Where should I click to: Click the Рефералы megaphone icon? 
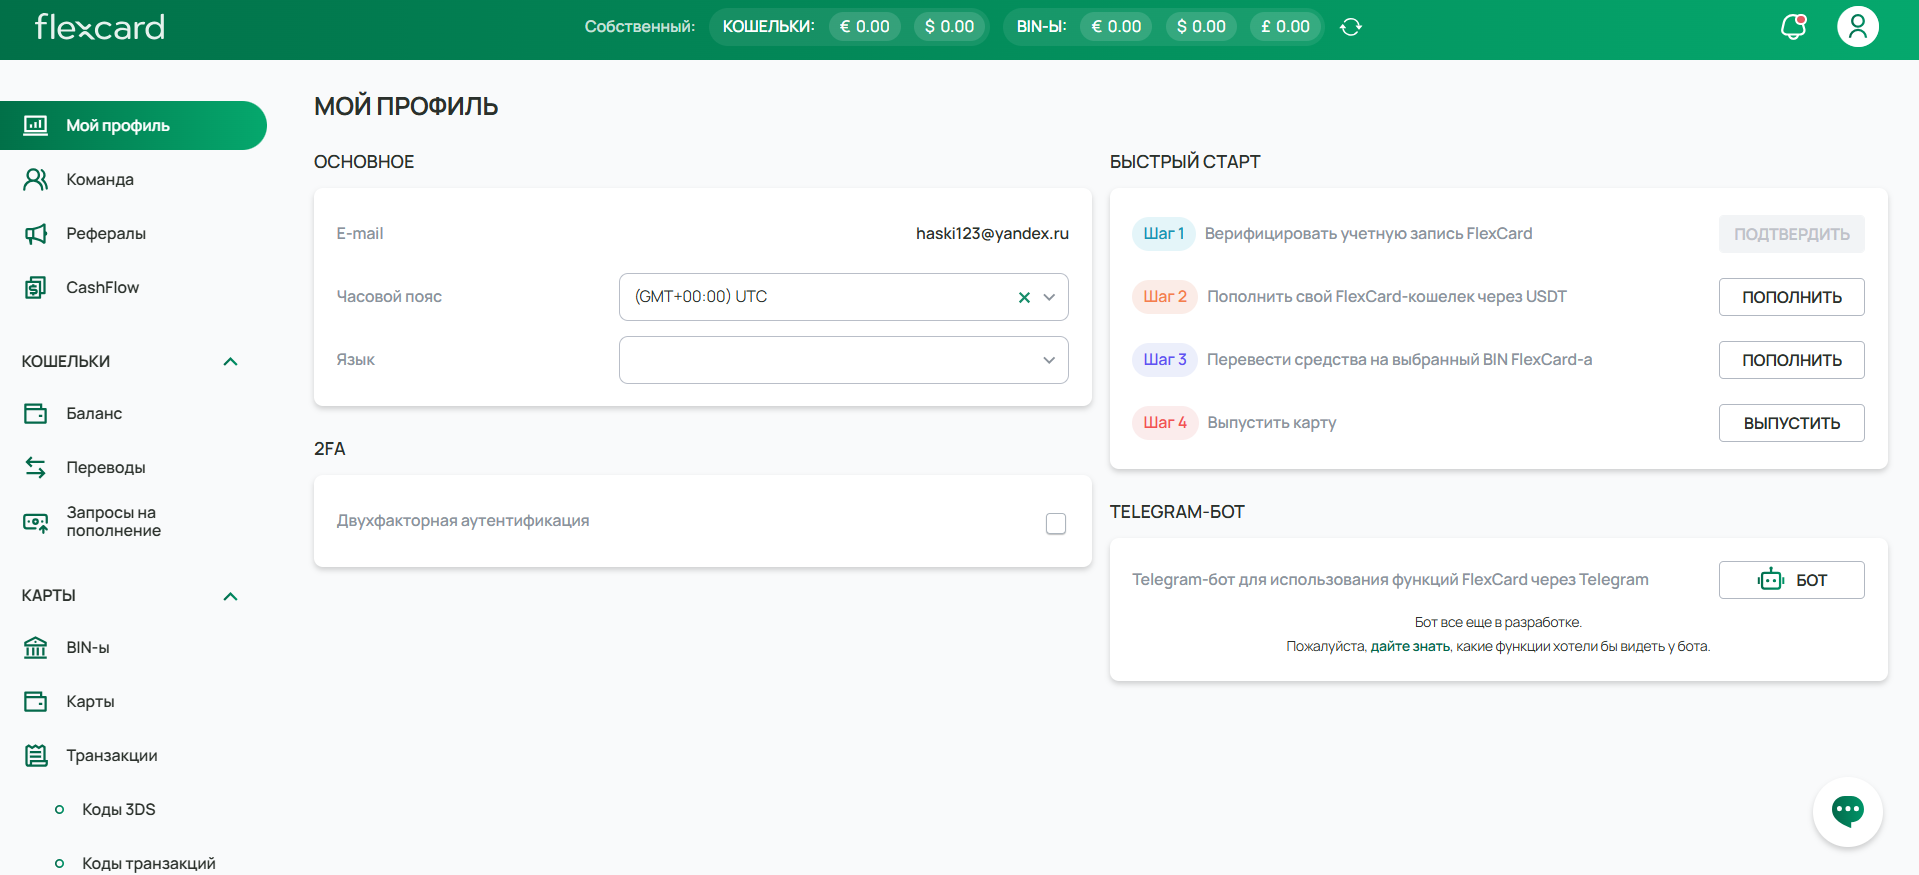[35, 233]
